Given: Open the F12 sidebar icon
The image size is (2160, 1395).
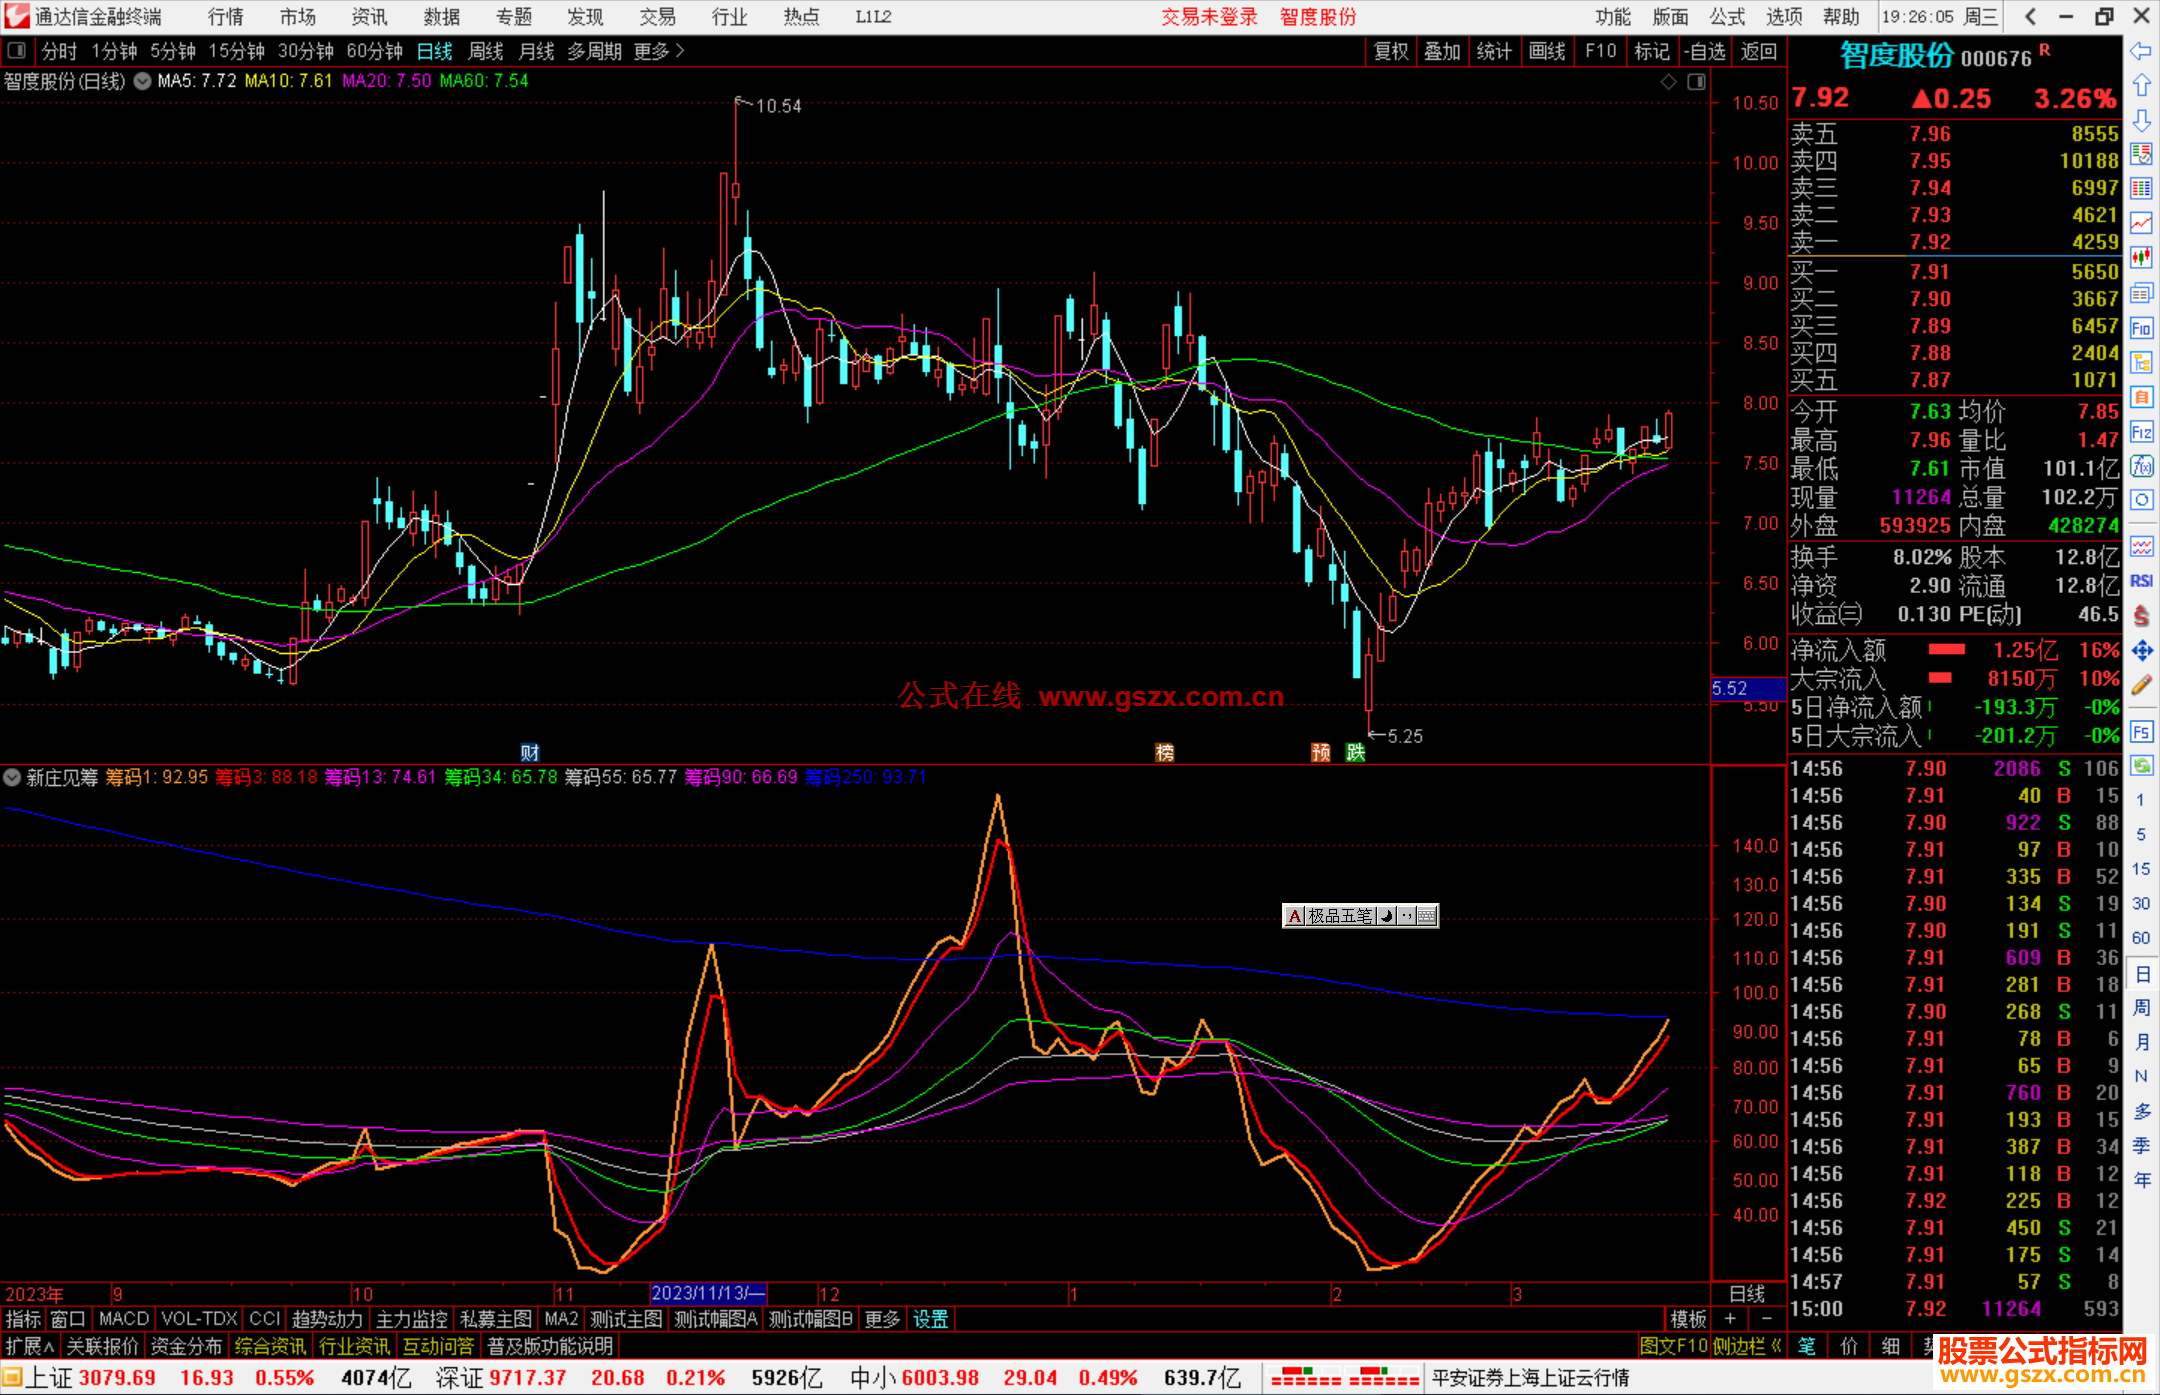Looking at the screenshot, I should coord(2141,432).
